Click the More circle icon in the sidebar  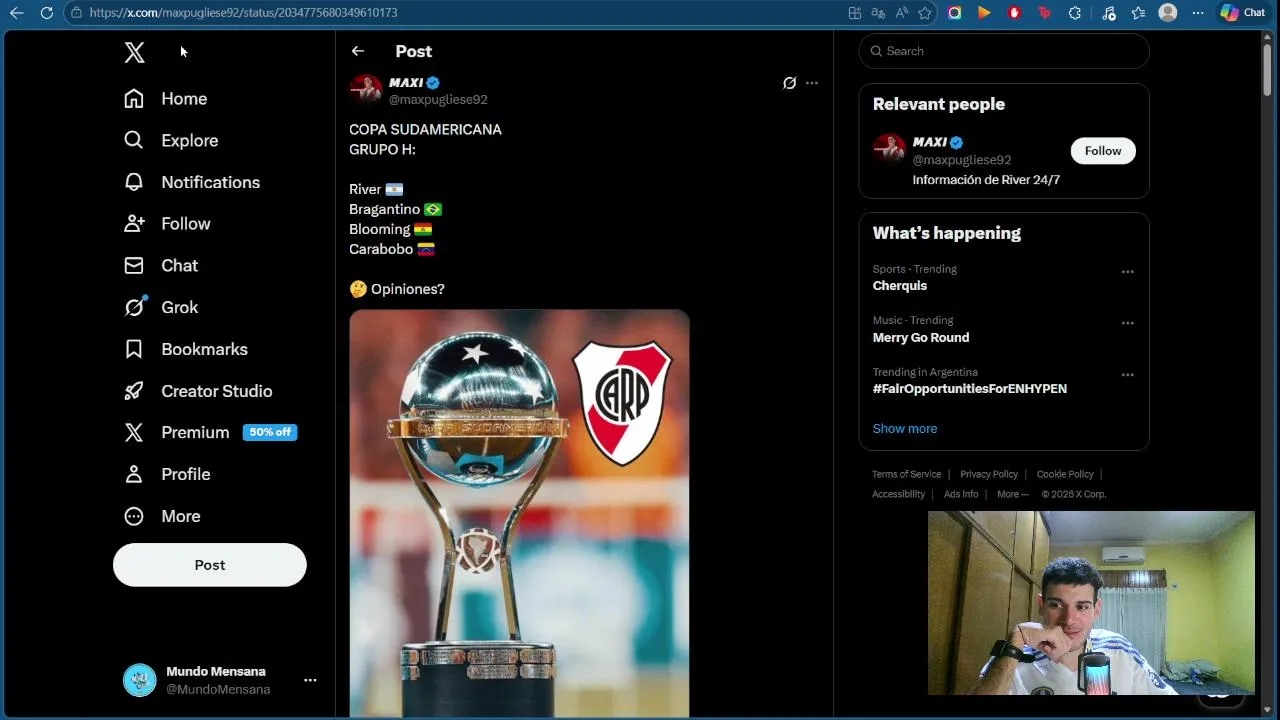click(x=134, y=516)
